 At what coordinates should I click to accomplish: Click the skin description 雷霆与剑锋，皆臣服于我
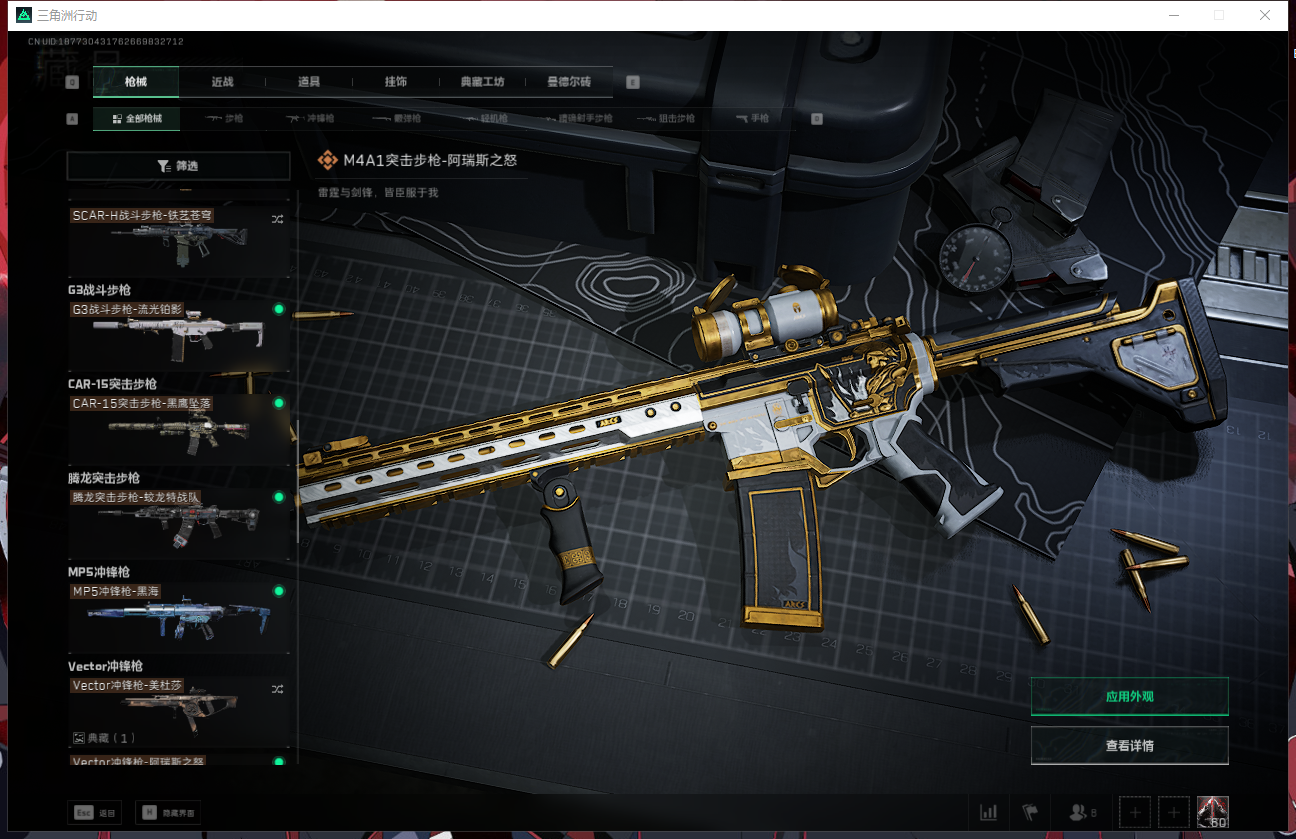(x=378, y=192)
